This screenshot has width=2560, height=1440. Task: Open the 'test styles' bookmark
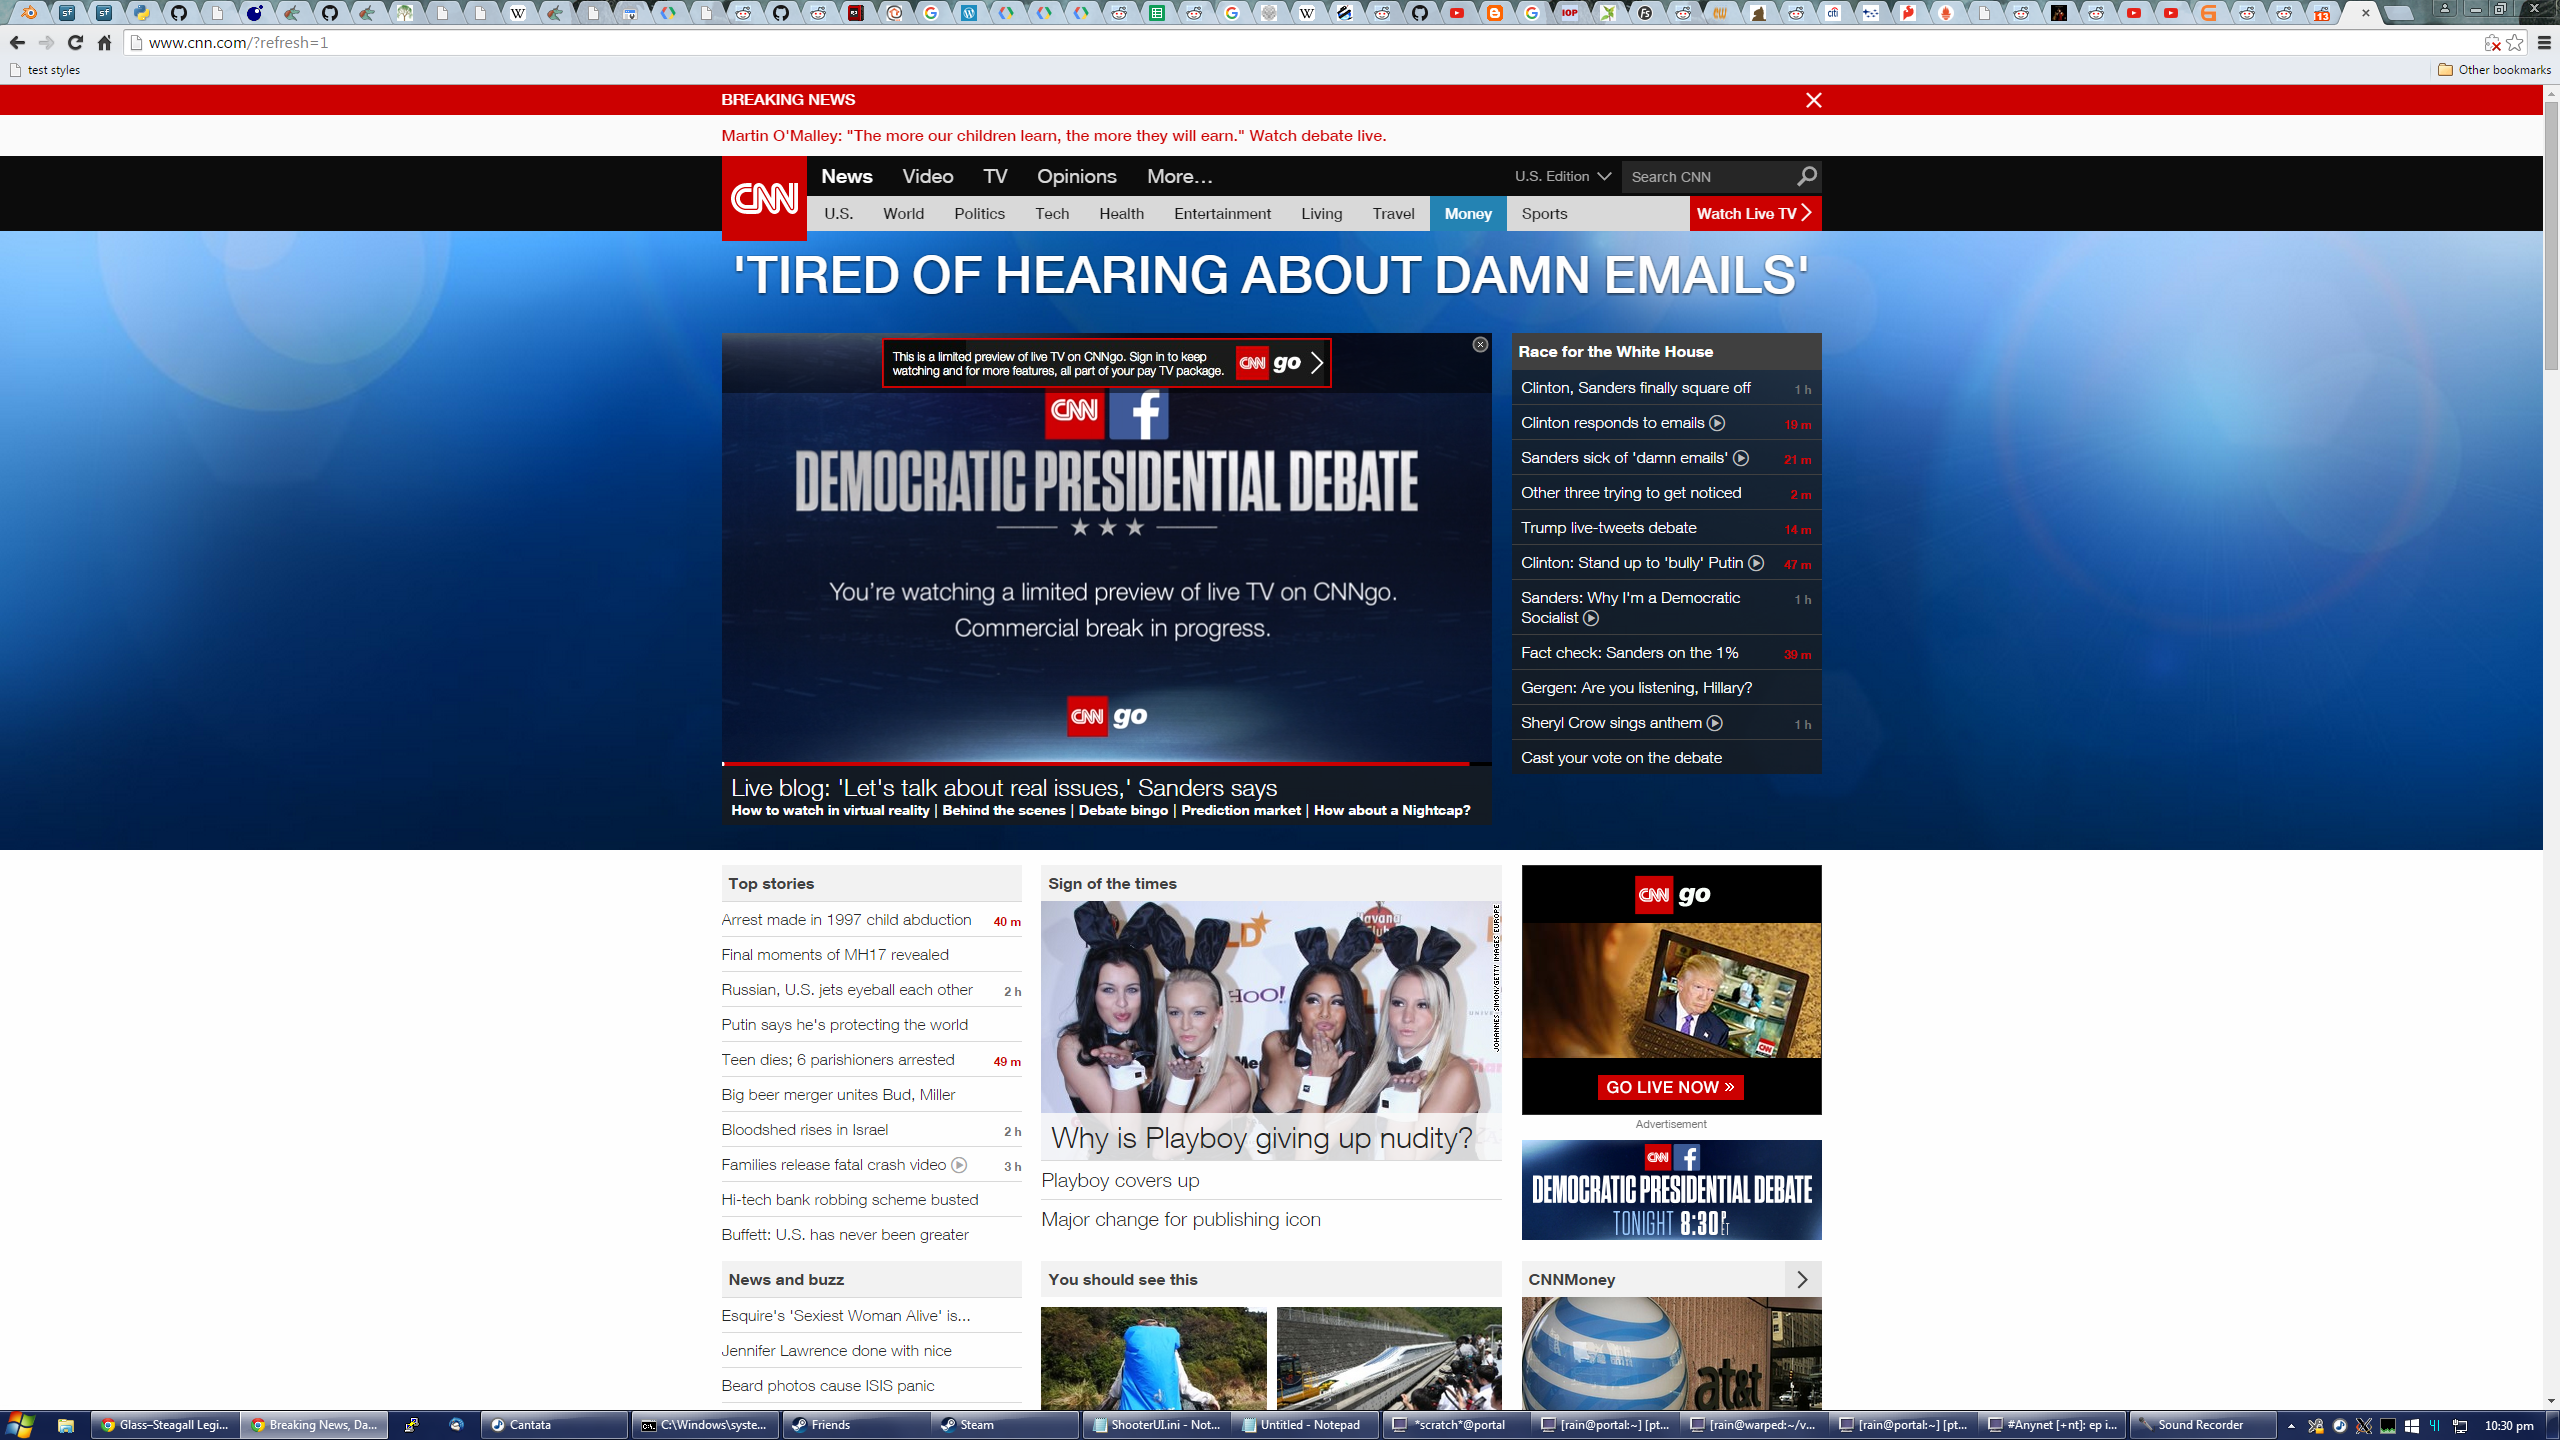coord(44,70)
